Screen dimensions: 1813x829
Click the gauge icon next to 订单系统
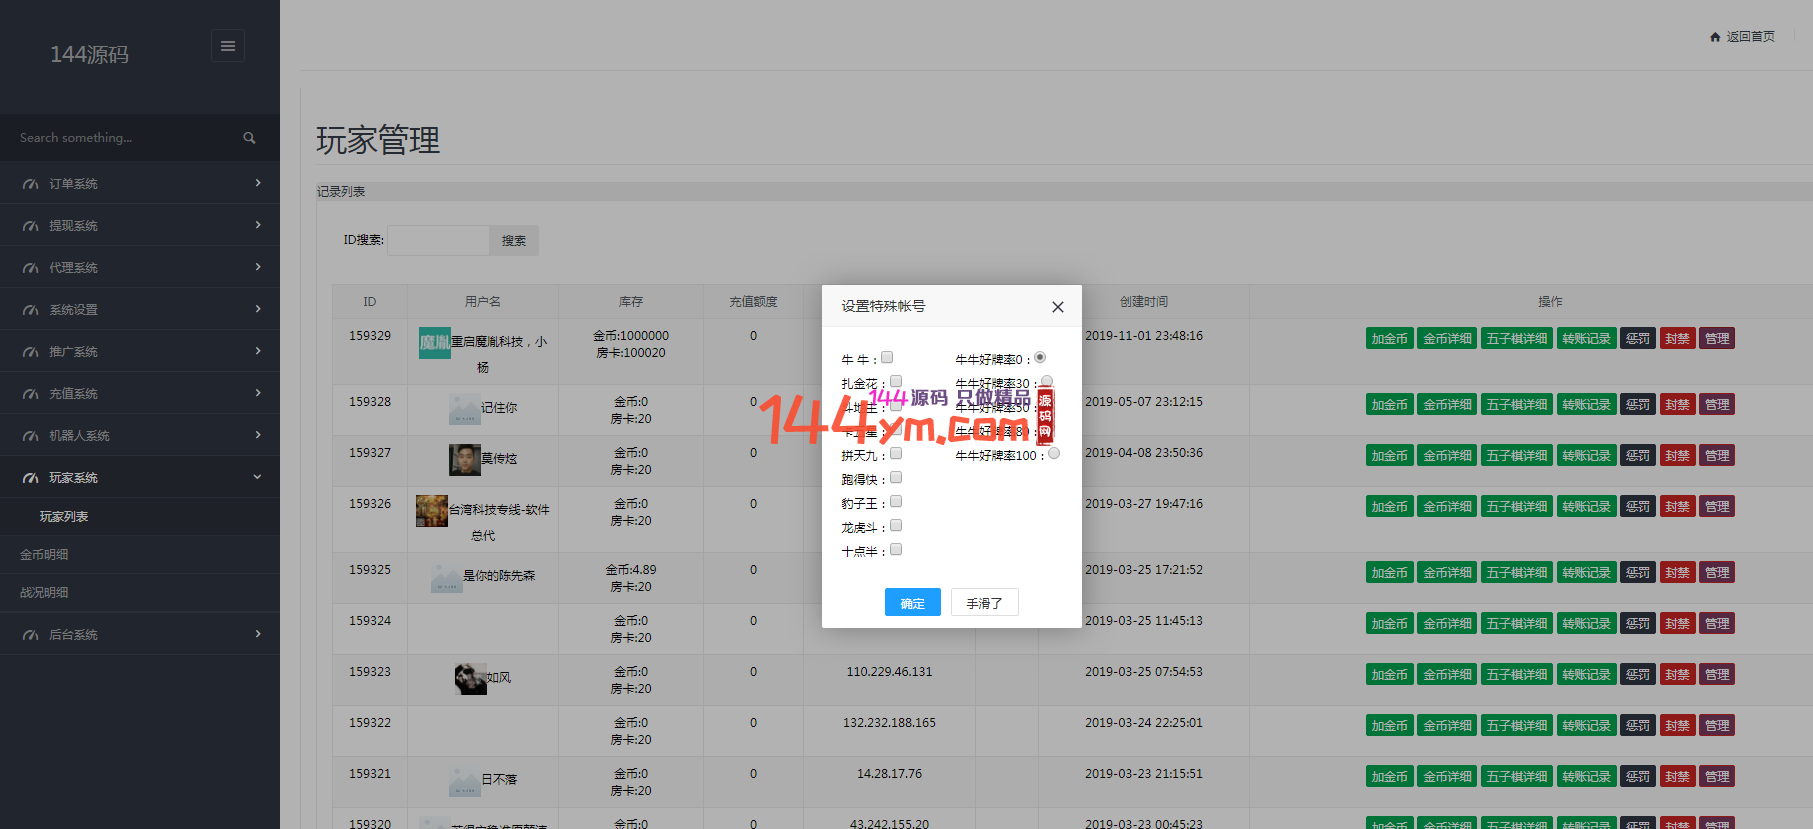tap(31, 184)
